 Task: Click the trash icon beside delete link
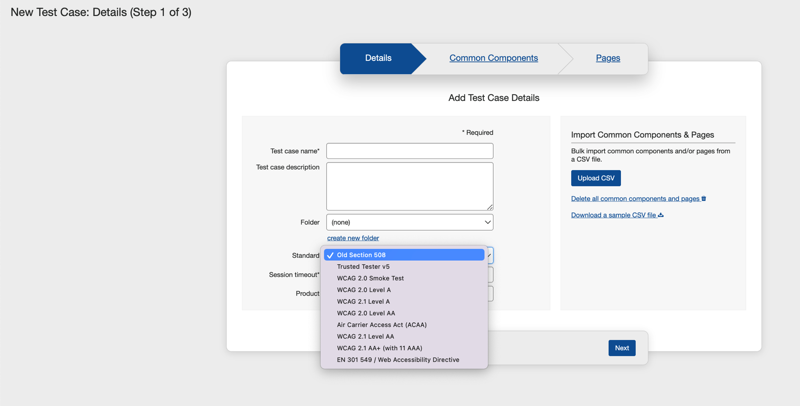click(x=704, y=199)
